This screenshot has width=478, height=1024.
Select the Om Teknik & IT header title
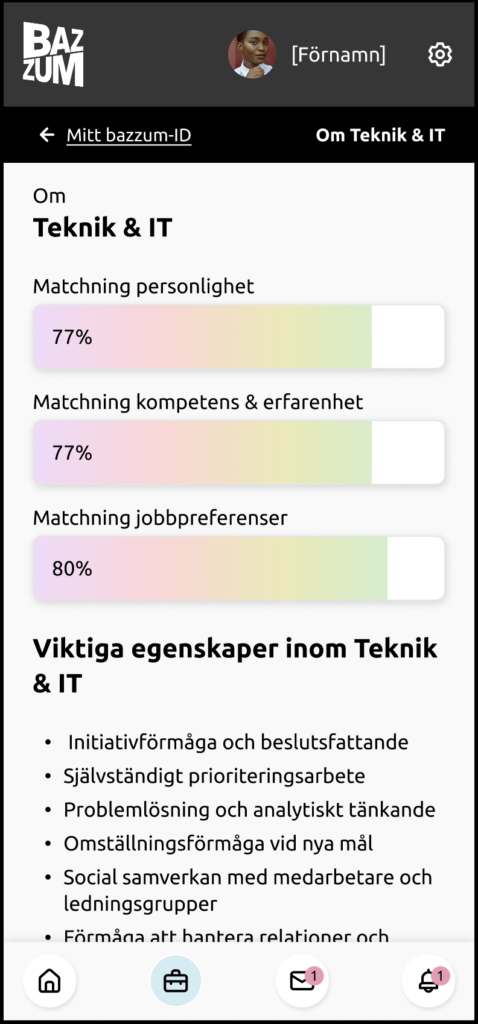pos(380,135)
